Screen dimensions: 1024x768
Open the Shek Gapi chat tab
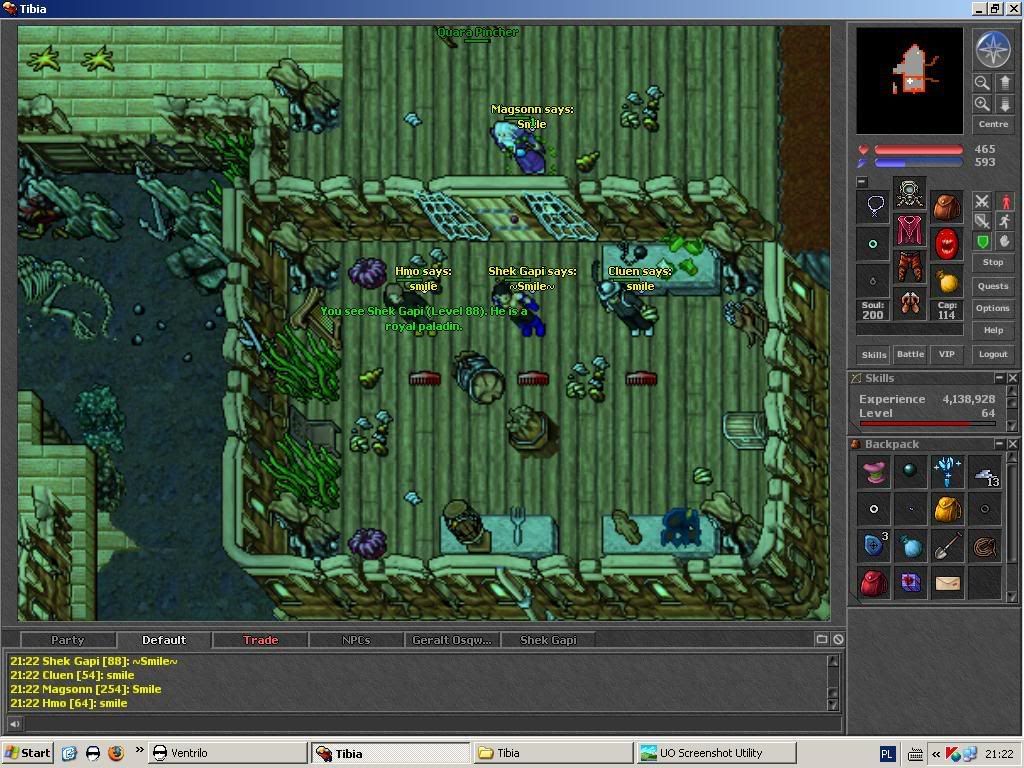[548, 640]
